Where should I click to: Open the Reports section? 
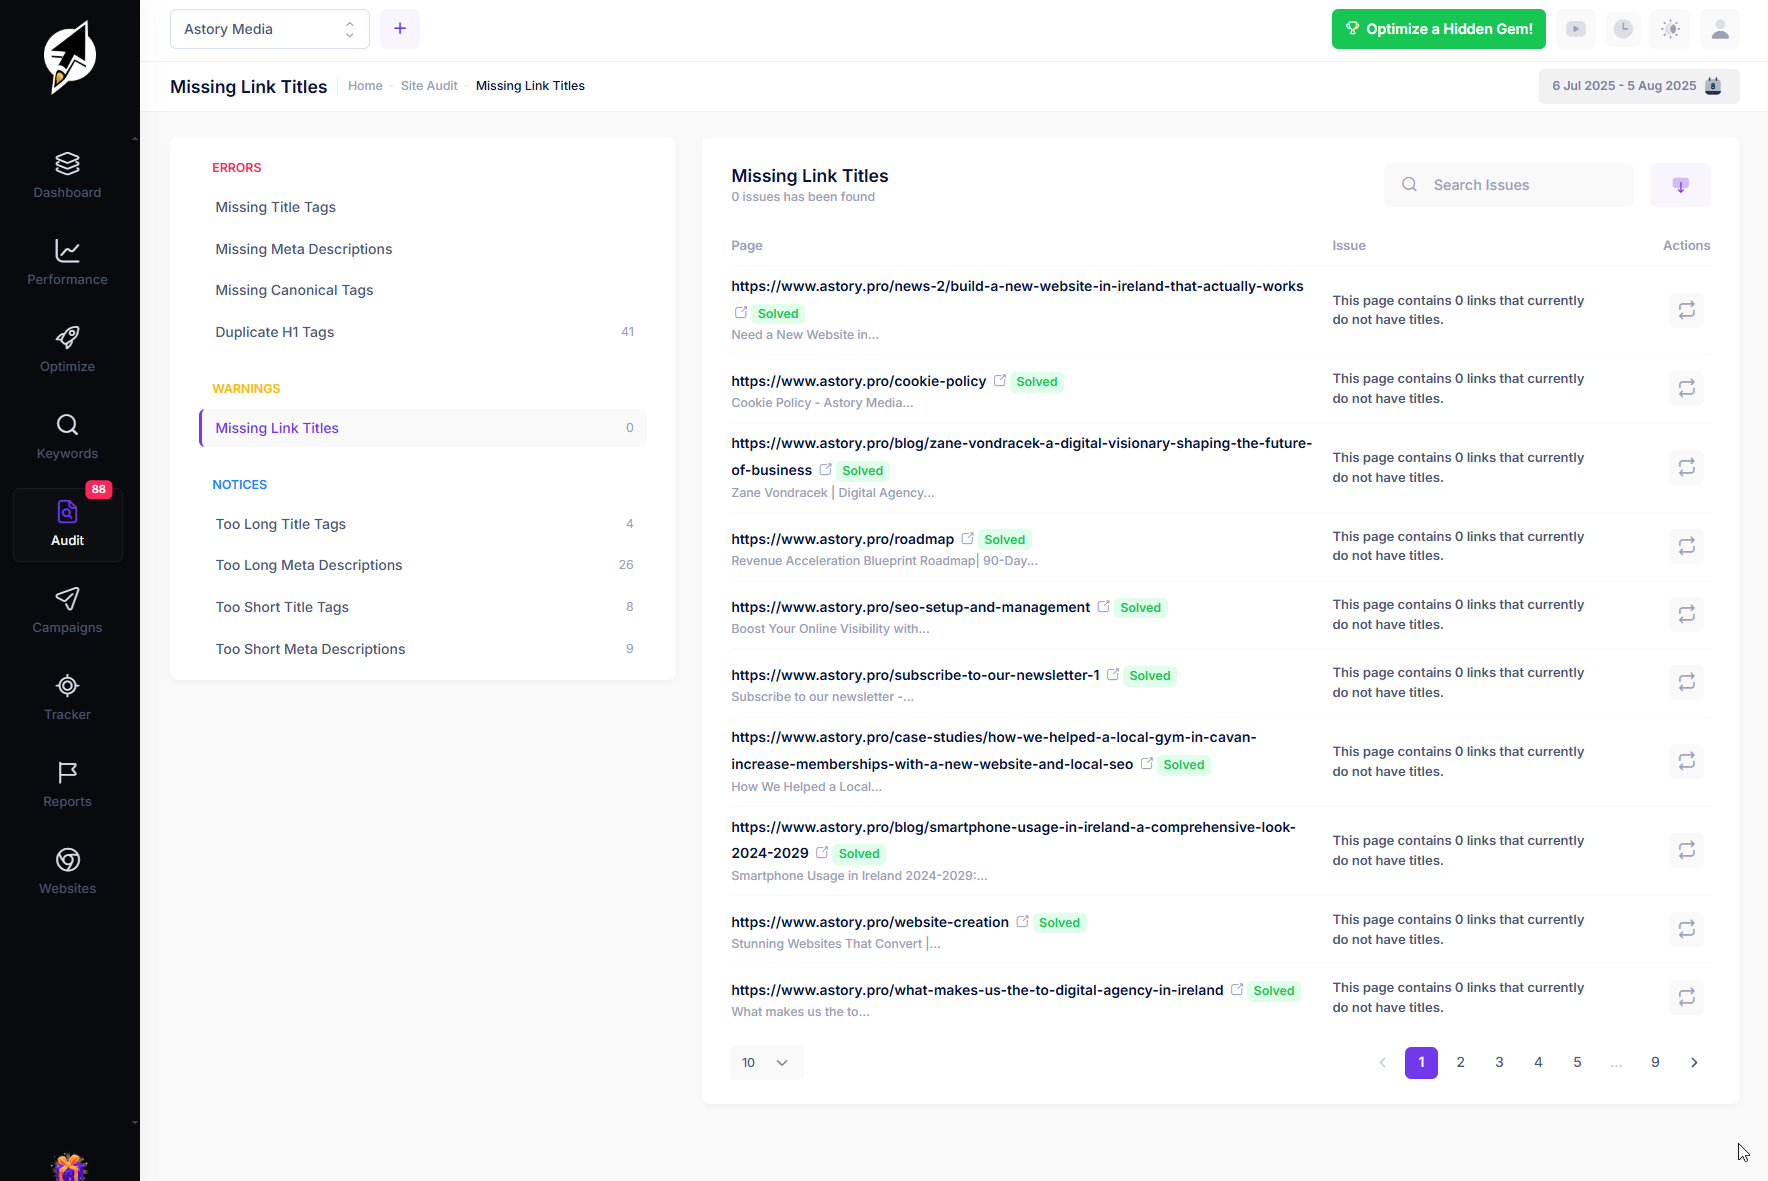point(67,784)
